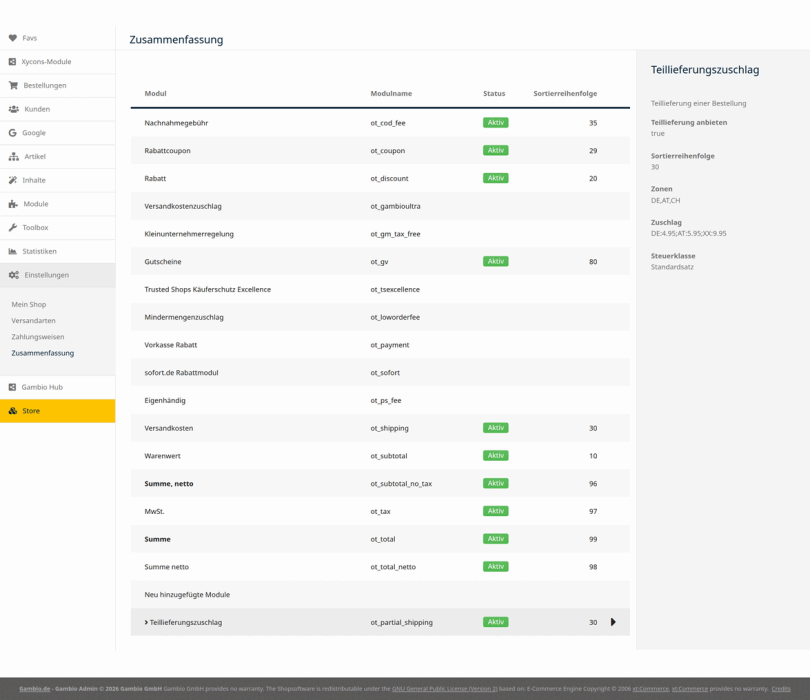Select Trusted Shops Käuferschutz Excellence module
This screenshot has height=700, width=810.
(x=208, y=289)
